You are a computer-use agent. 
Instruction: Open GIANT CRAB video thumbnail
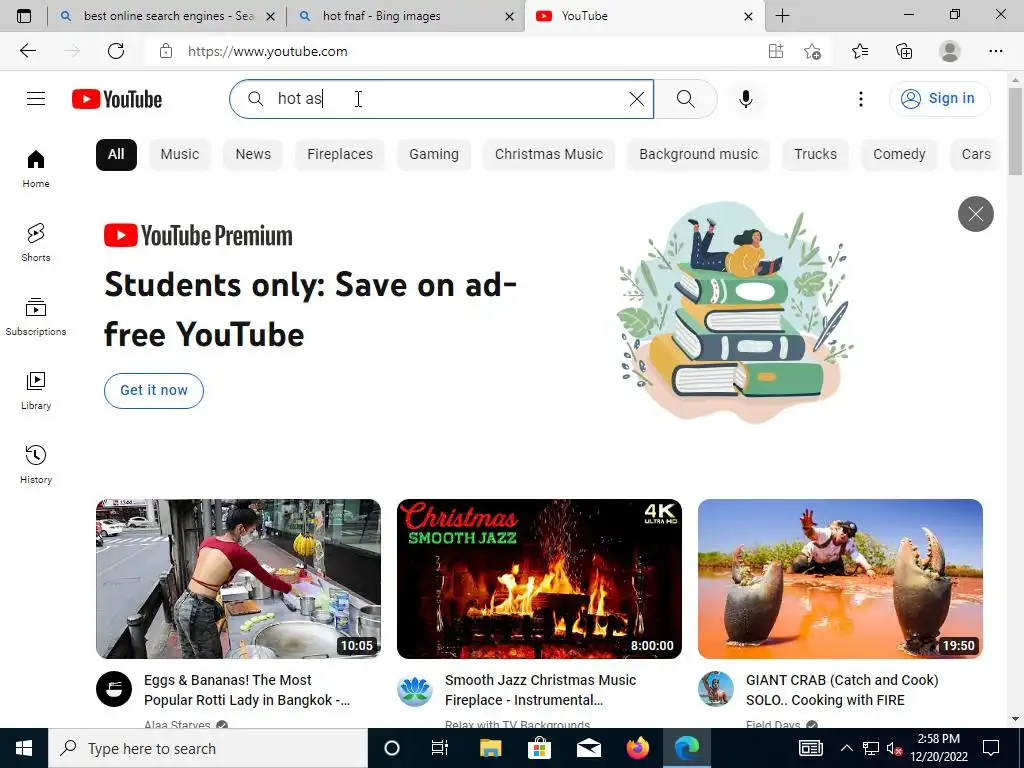click(x=840, y=579)
